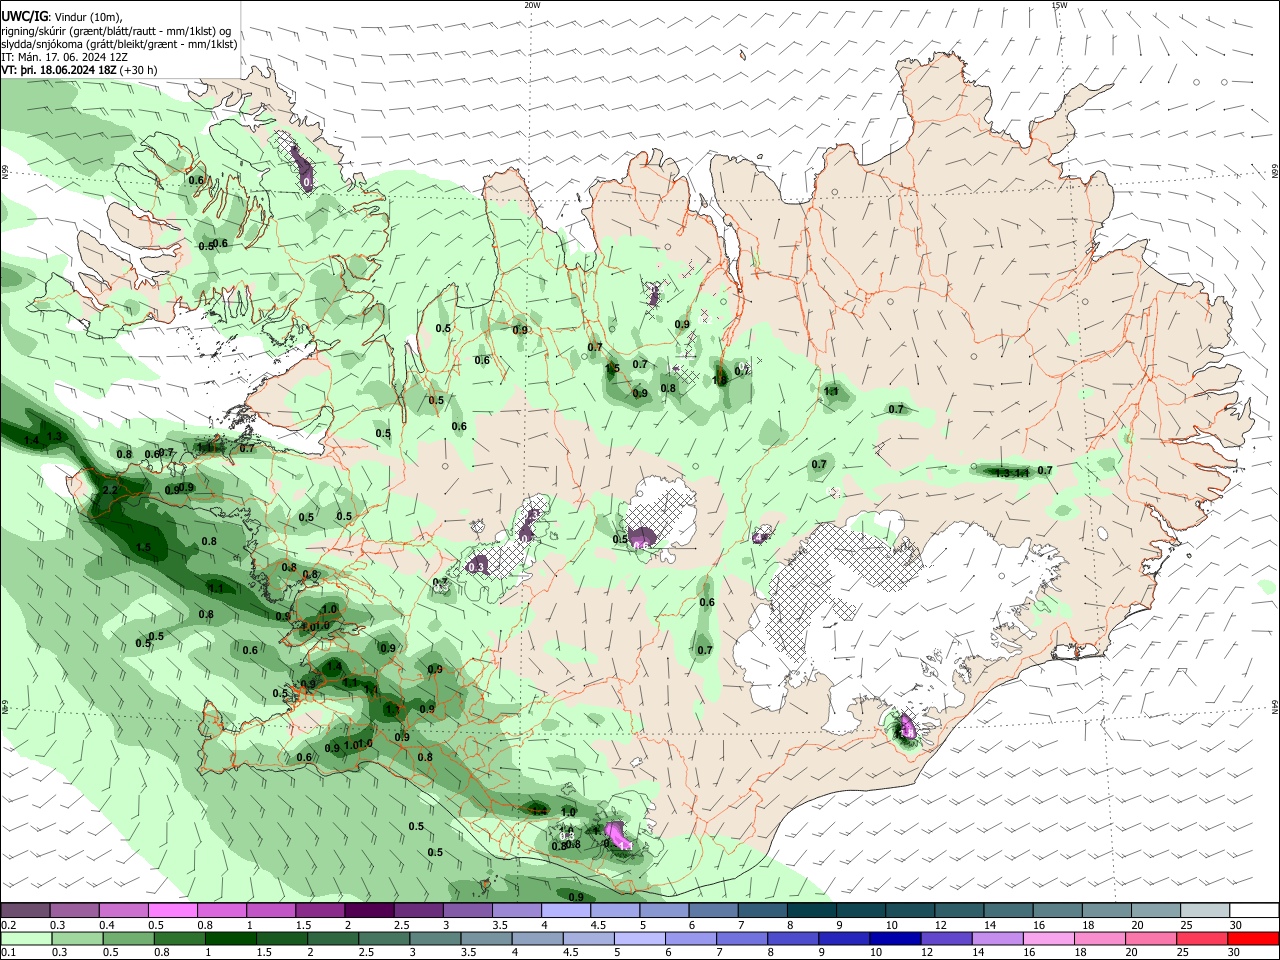Pick the 1.5 magenta-purple snow legend swatch
The height and width of the screenshot is (960, 1280).
(x=320, y=911)
